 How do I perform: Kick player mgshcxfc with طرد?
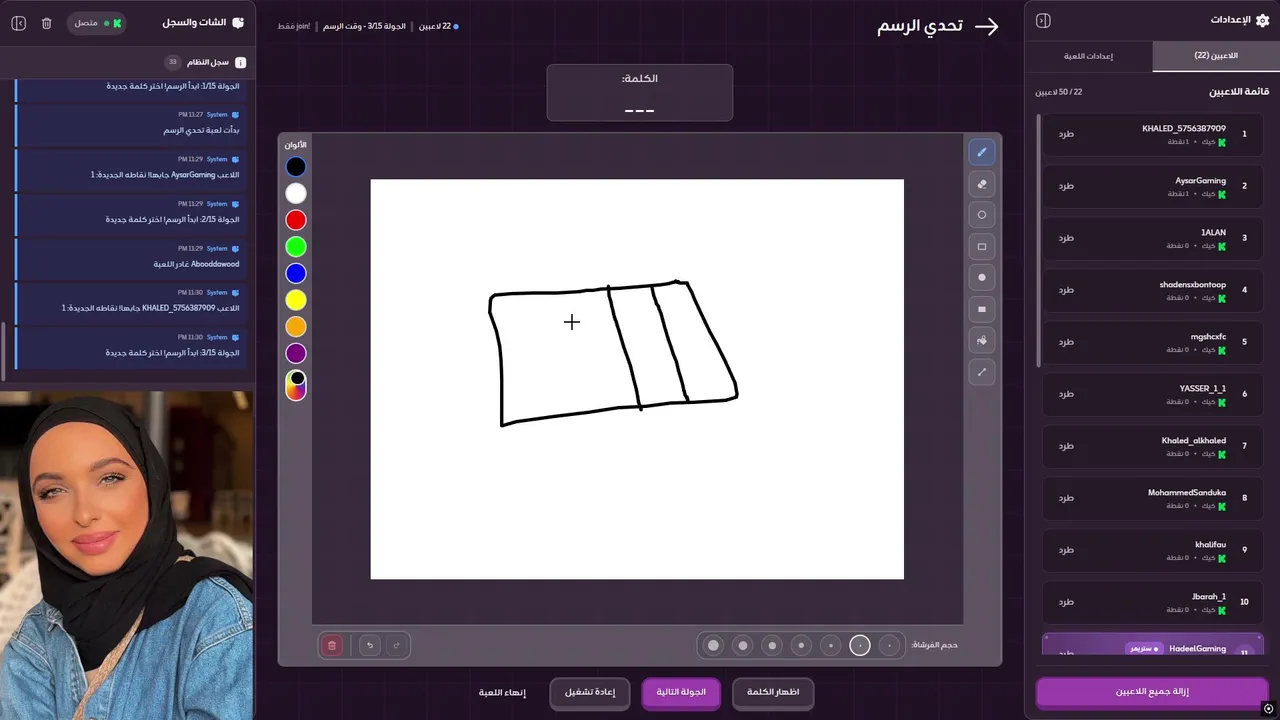pyautogui.click(x=1066, y=342)
